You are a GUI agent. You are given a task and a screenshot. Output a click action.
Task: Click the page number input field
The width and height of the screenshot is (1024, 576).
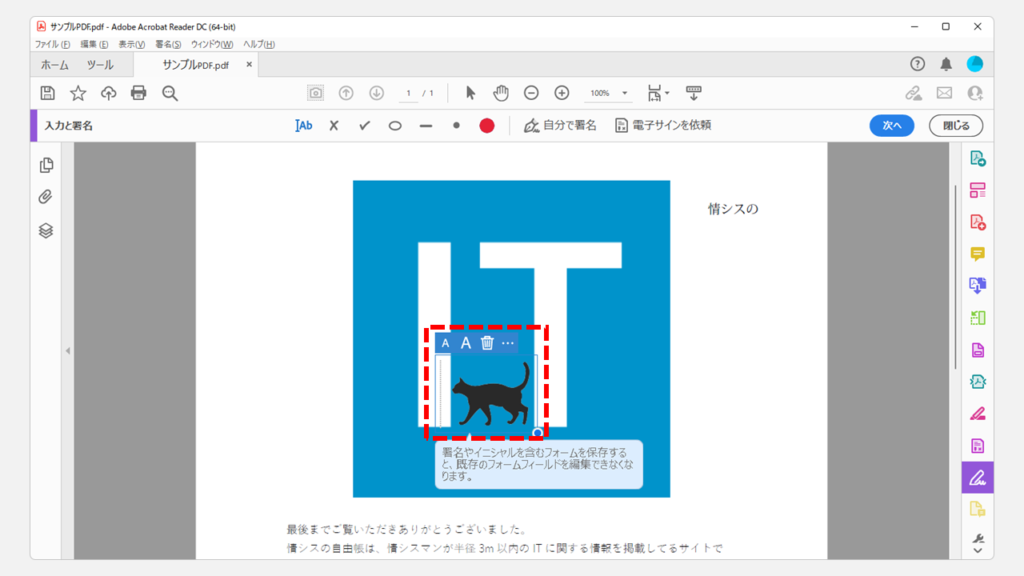tap(408, 93)
